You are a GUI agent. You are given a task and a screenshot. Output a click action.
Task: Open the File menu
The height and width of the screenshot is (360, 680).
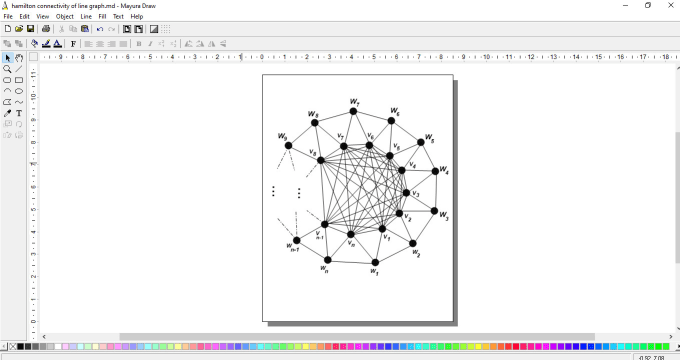click(8, 16)
